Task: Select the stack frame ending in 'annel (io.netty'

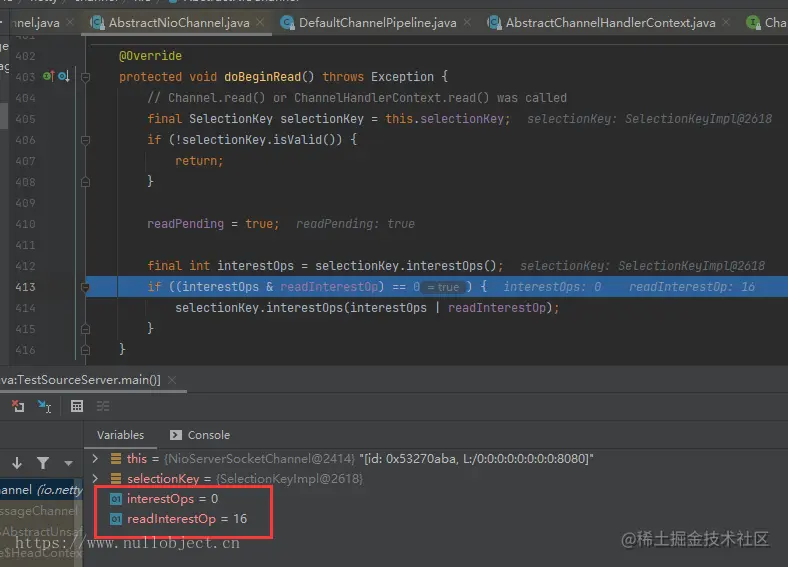Action: tap(41, 490)
